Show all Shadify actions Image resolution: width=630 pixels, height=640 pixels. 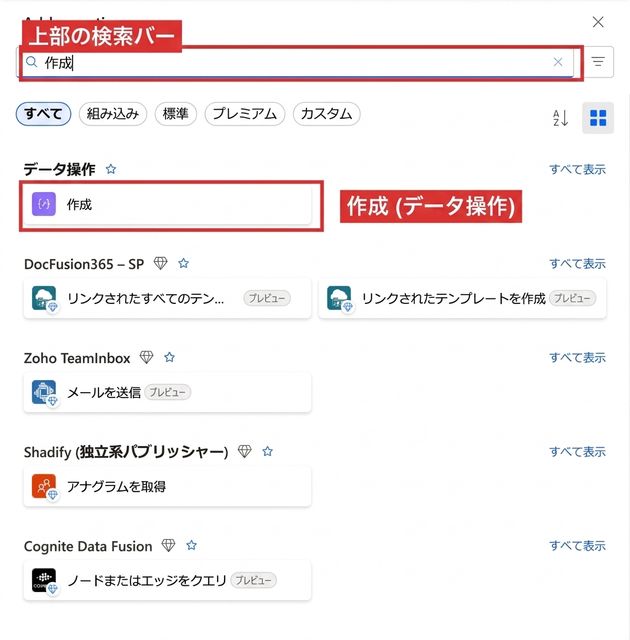pyautogui.click(x=577, y=452)
